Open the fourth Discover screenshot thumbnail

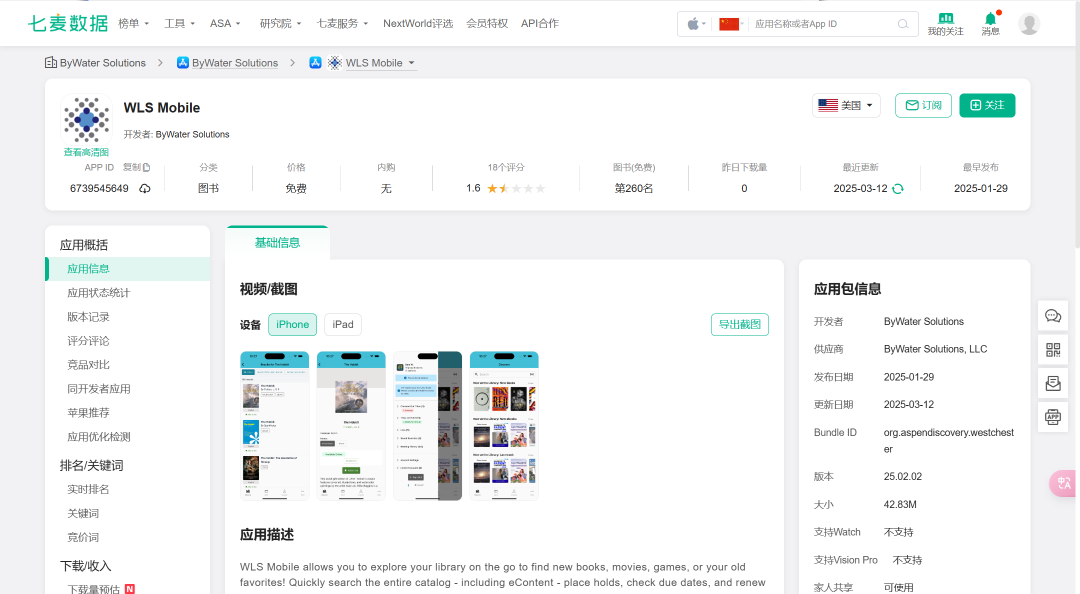click(x=503, y=426)
